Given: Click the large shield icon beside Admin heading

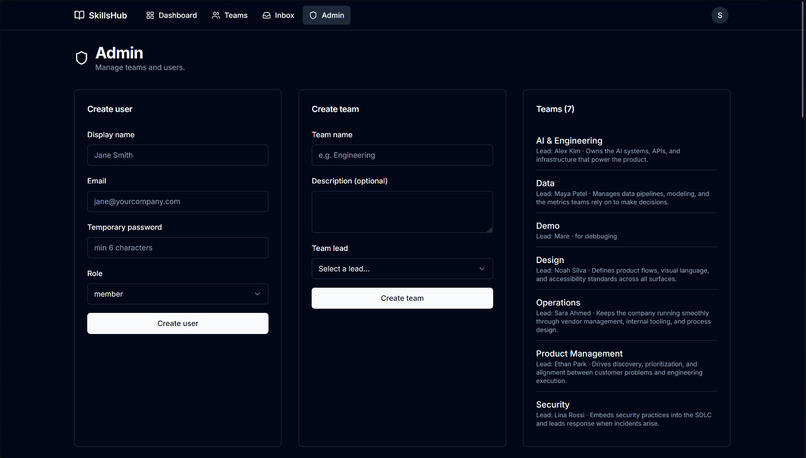Looking at the screenshot, I should (x=81, y=58).
